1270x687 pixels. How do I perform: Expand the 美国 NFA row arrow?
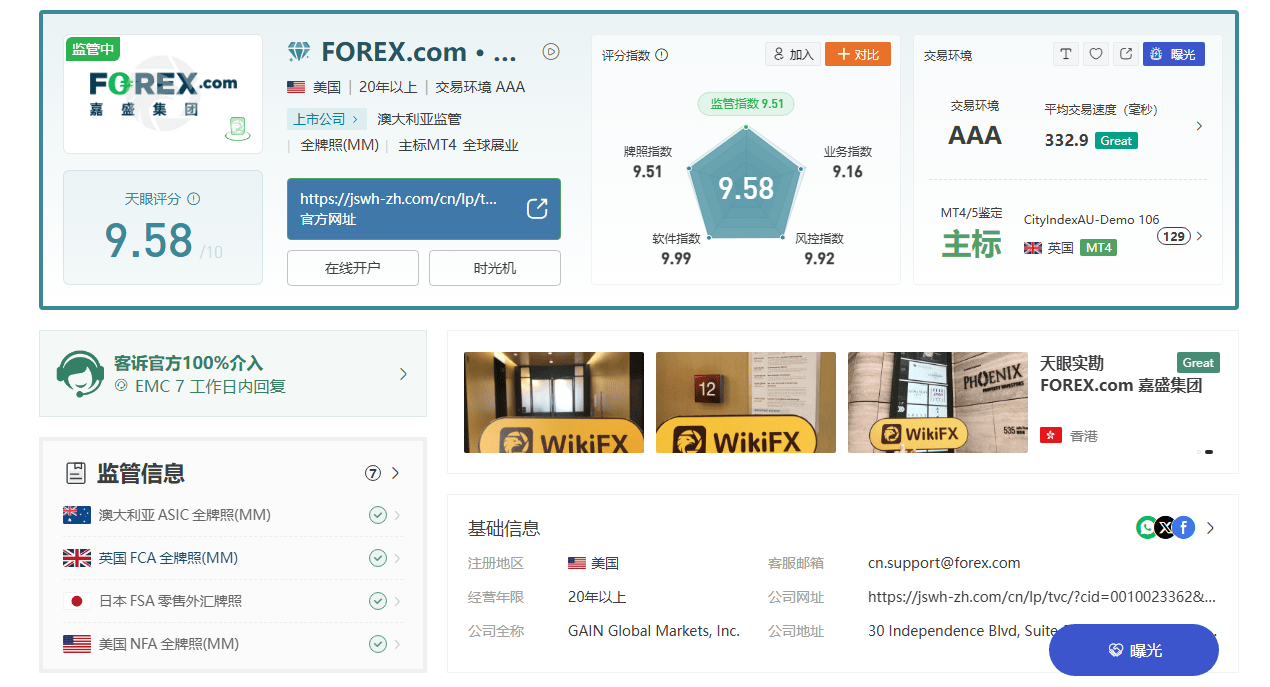[x=397, y=644]
